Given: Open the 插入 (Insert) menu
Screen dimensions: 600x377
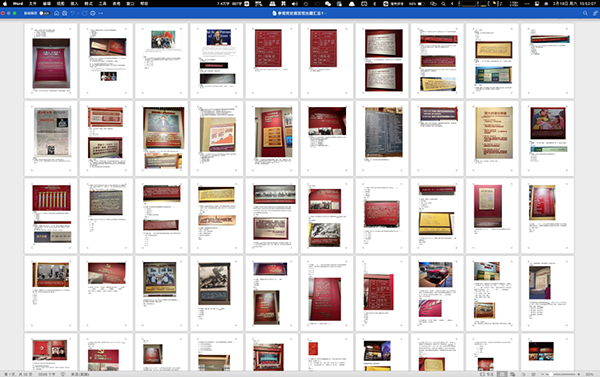Looking at the screenshot, I should (74, 3).
